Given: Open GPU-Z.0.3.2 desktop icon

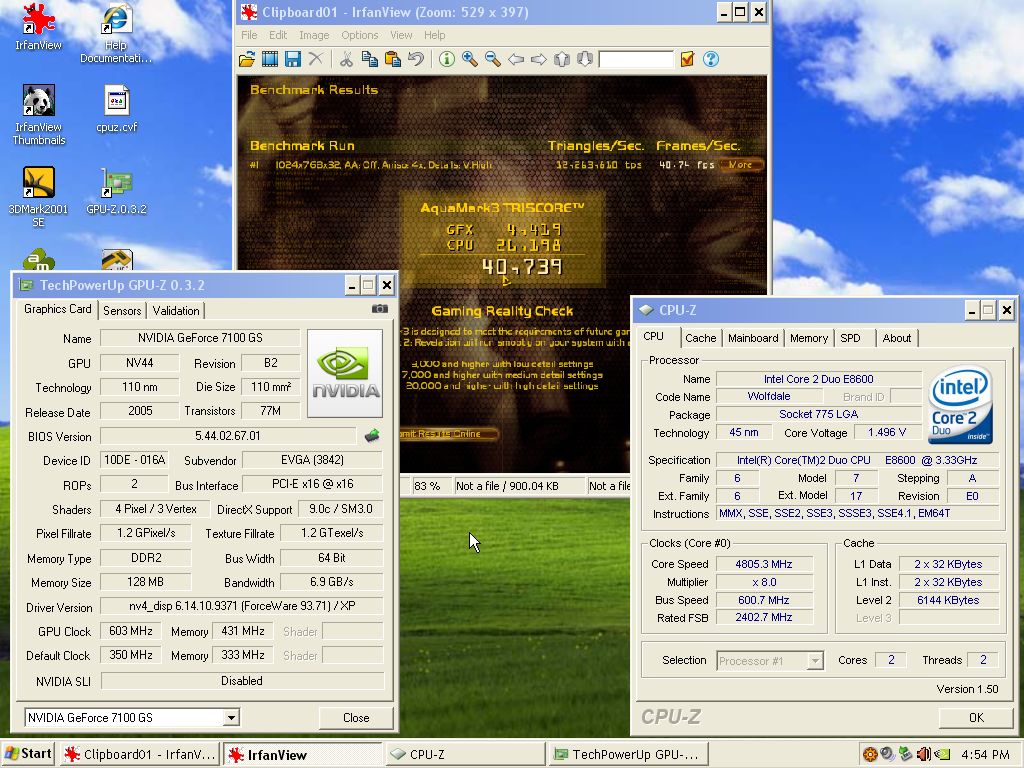Looking at the screenshot, I should pyautogui.click(x=116, y=191).
